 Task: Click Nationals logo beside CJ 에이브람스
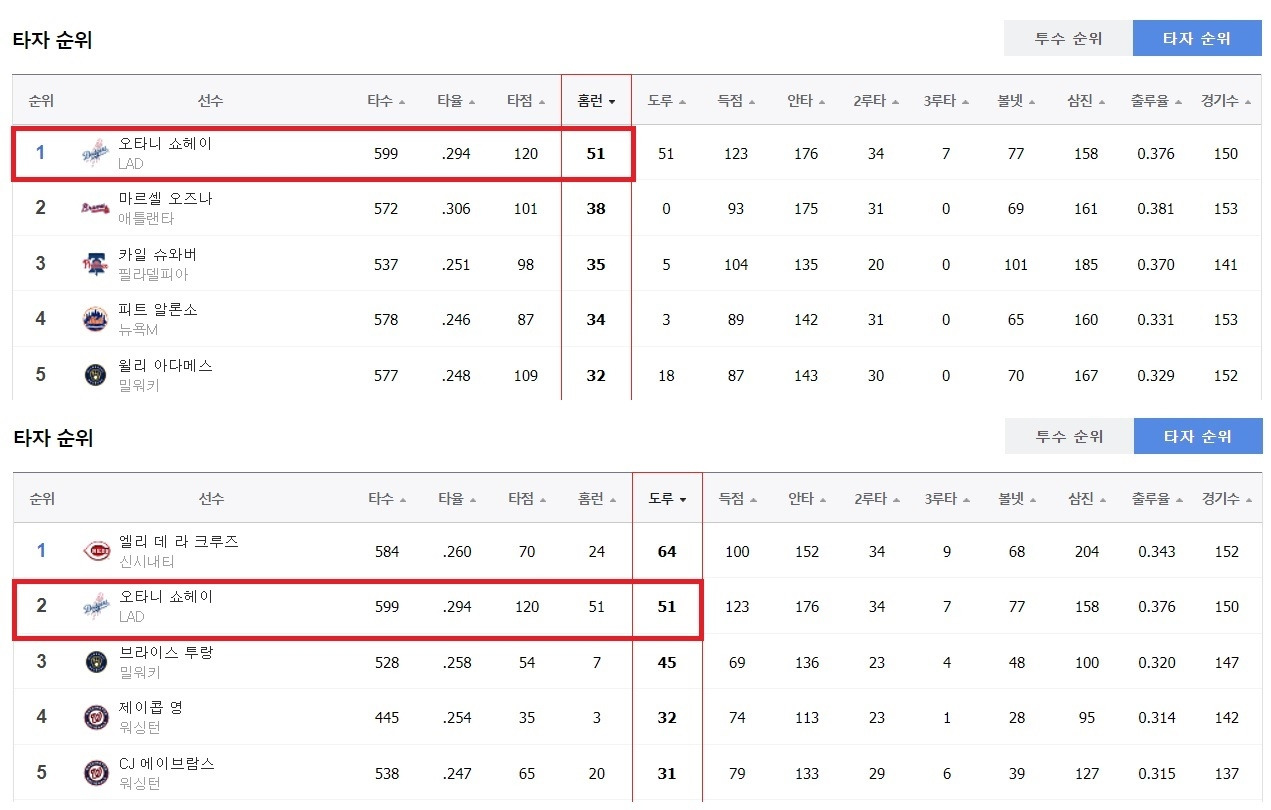coord(95,774)
